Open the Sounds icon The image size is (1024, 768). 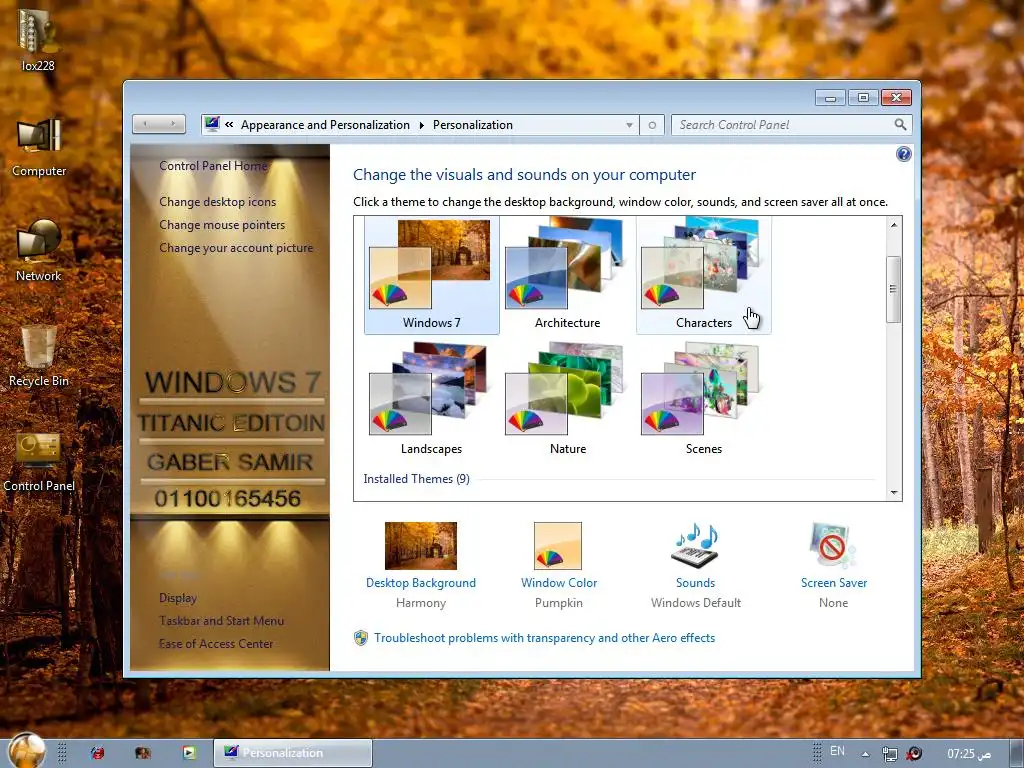[695, 545]
